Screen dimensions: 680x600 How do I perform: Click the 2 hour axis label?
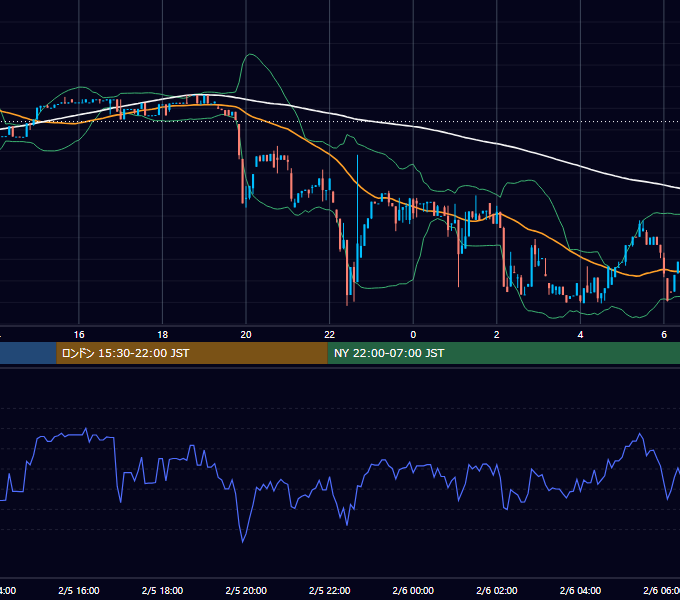[497, 335]
